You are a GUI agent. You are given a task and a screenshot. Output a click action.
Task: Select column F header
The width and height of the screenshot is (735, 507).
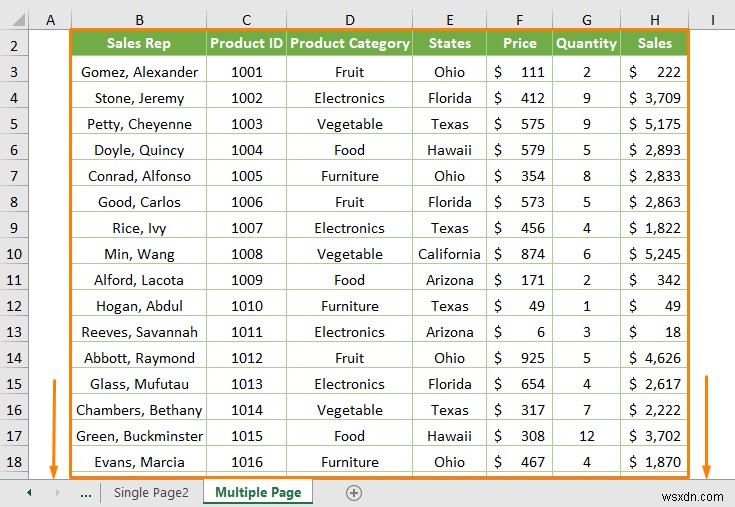click(520, 20)
